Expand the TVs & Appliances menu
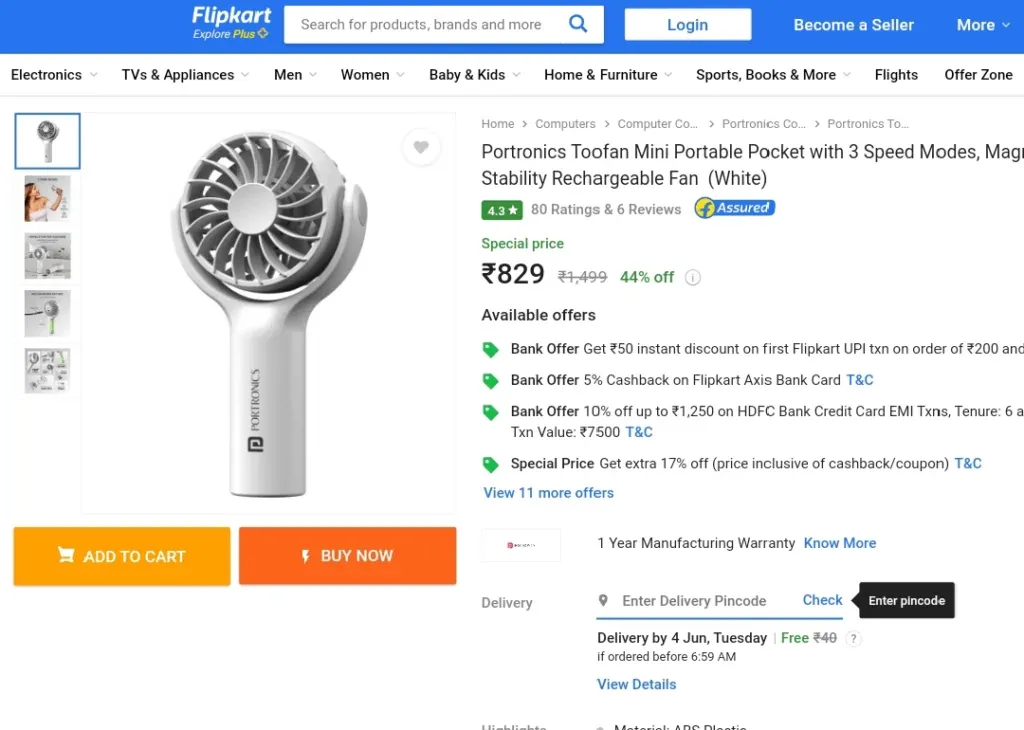The width and height of the screenshot is (1024, 730). pyautogui.click(x=185, y=75)
